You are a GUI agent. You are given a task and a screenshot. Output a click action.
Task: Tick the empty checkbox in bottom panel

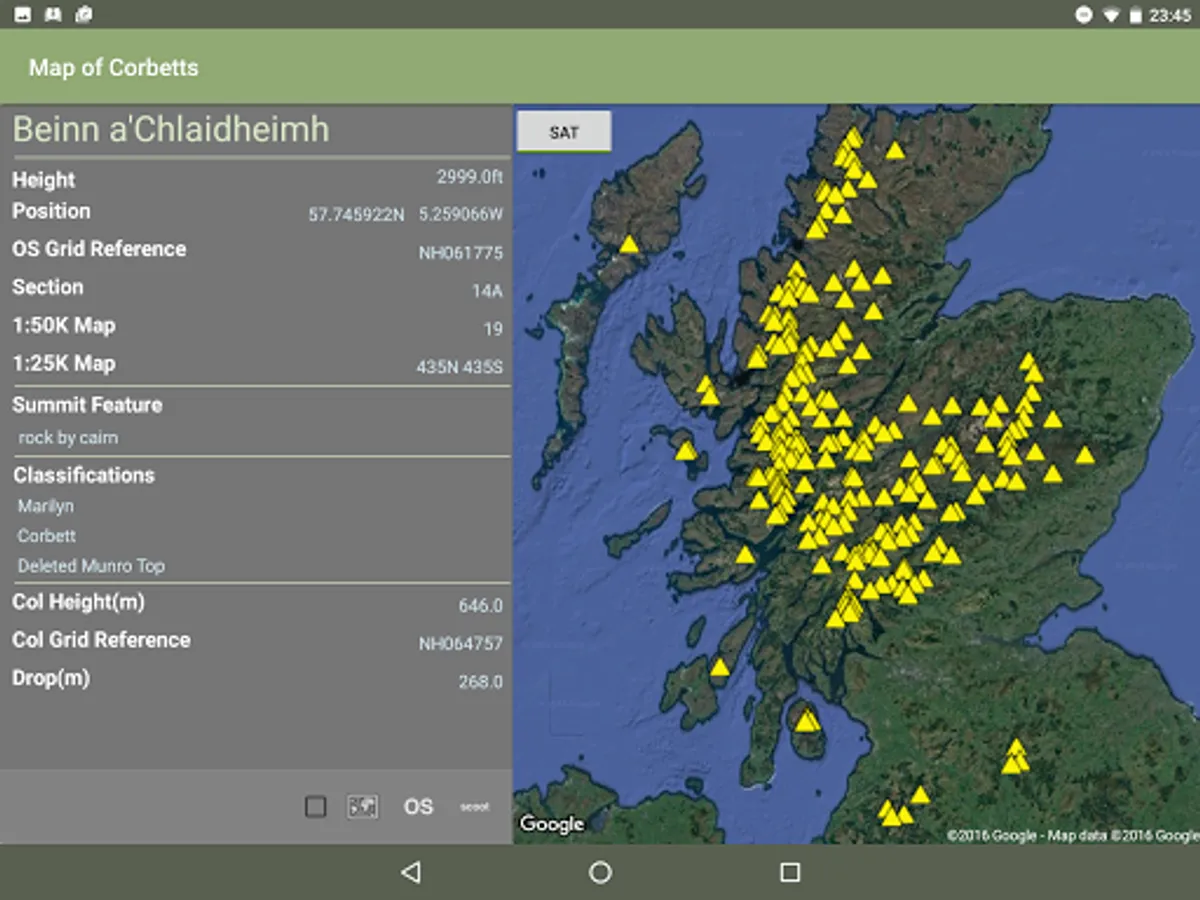316,806
